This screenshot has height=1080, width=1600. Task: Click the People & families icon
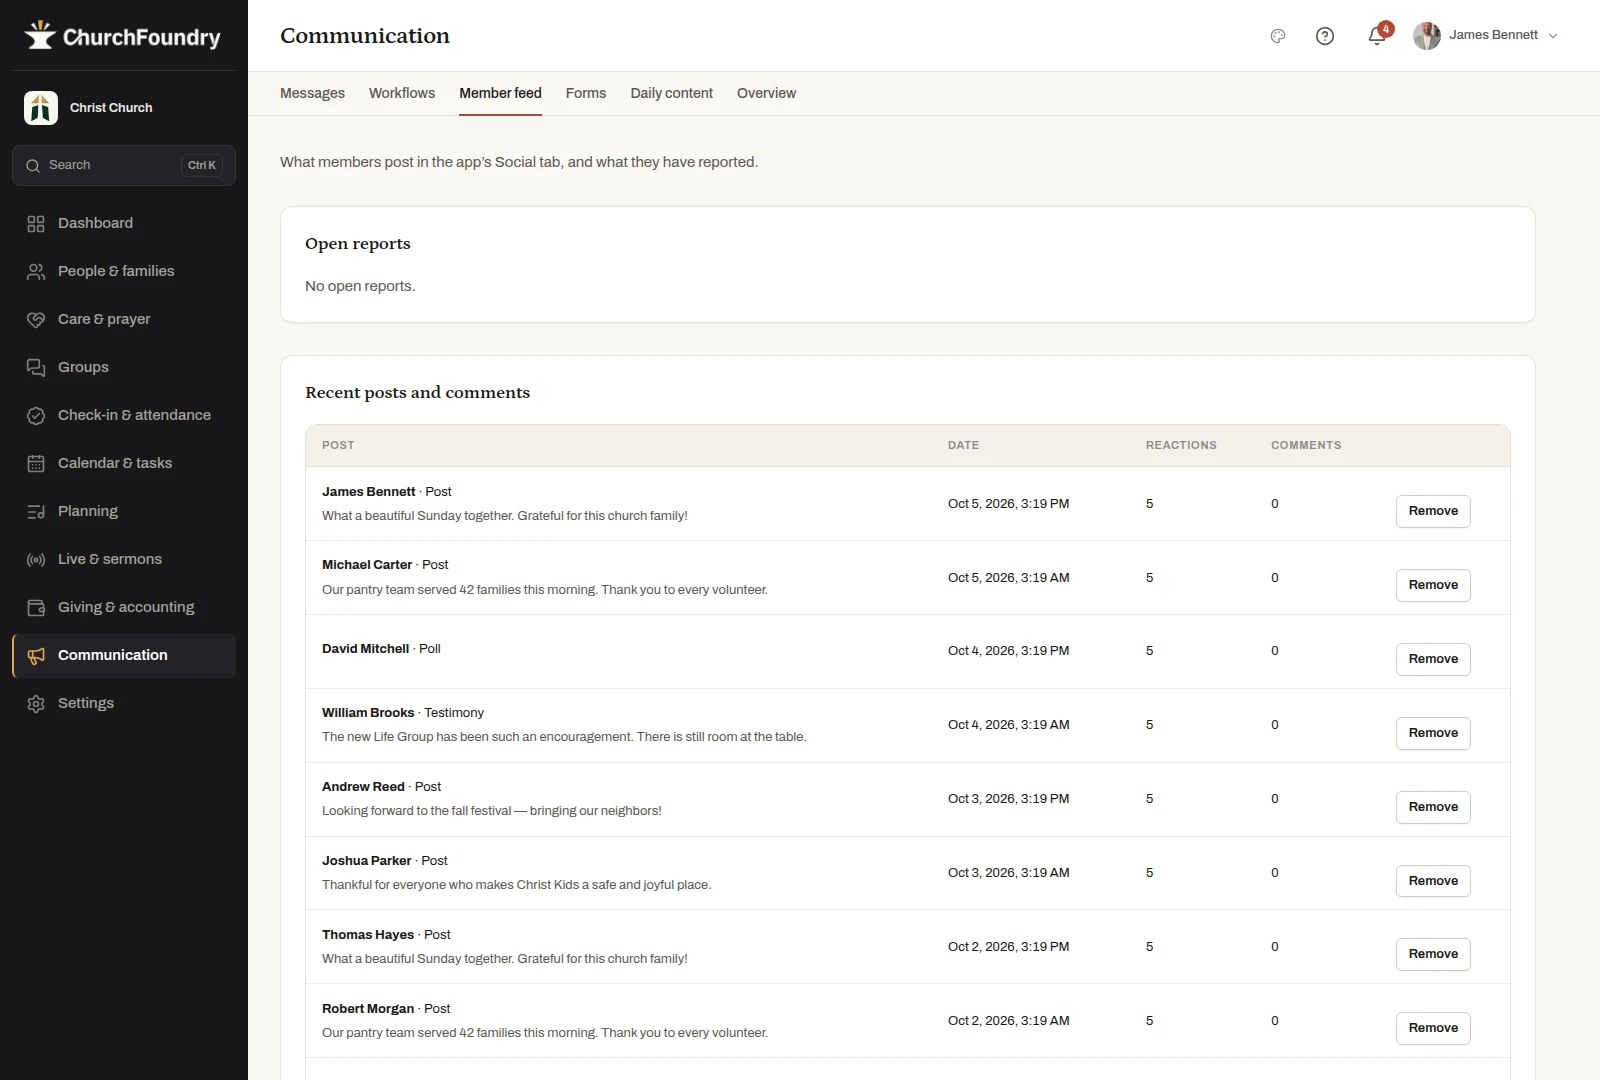[36, 272]
